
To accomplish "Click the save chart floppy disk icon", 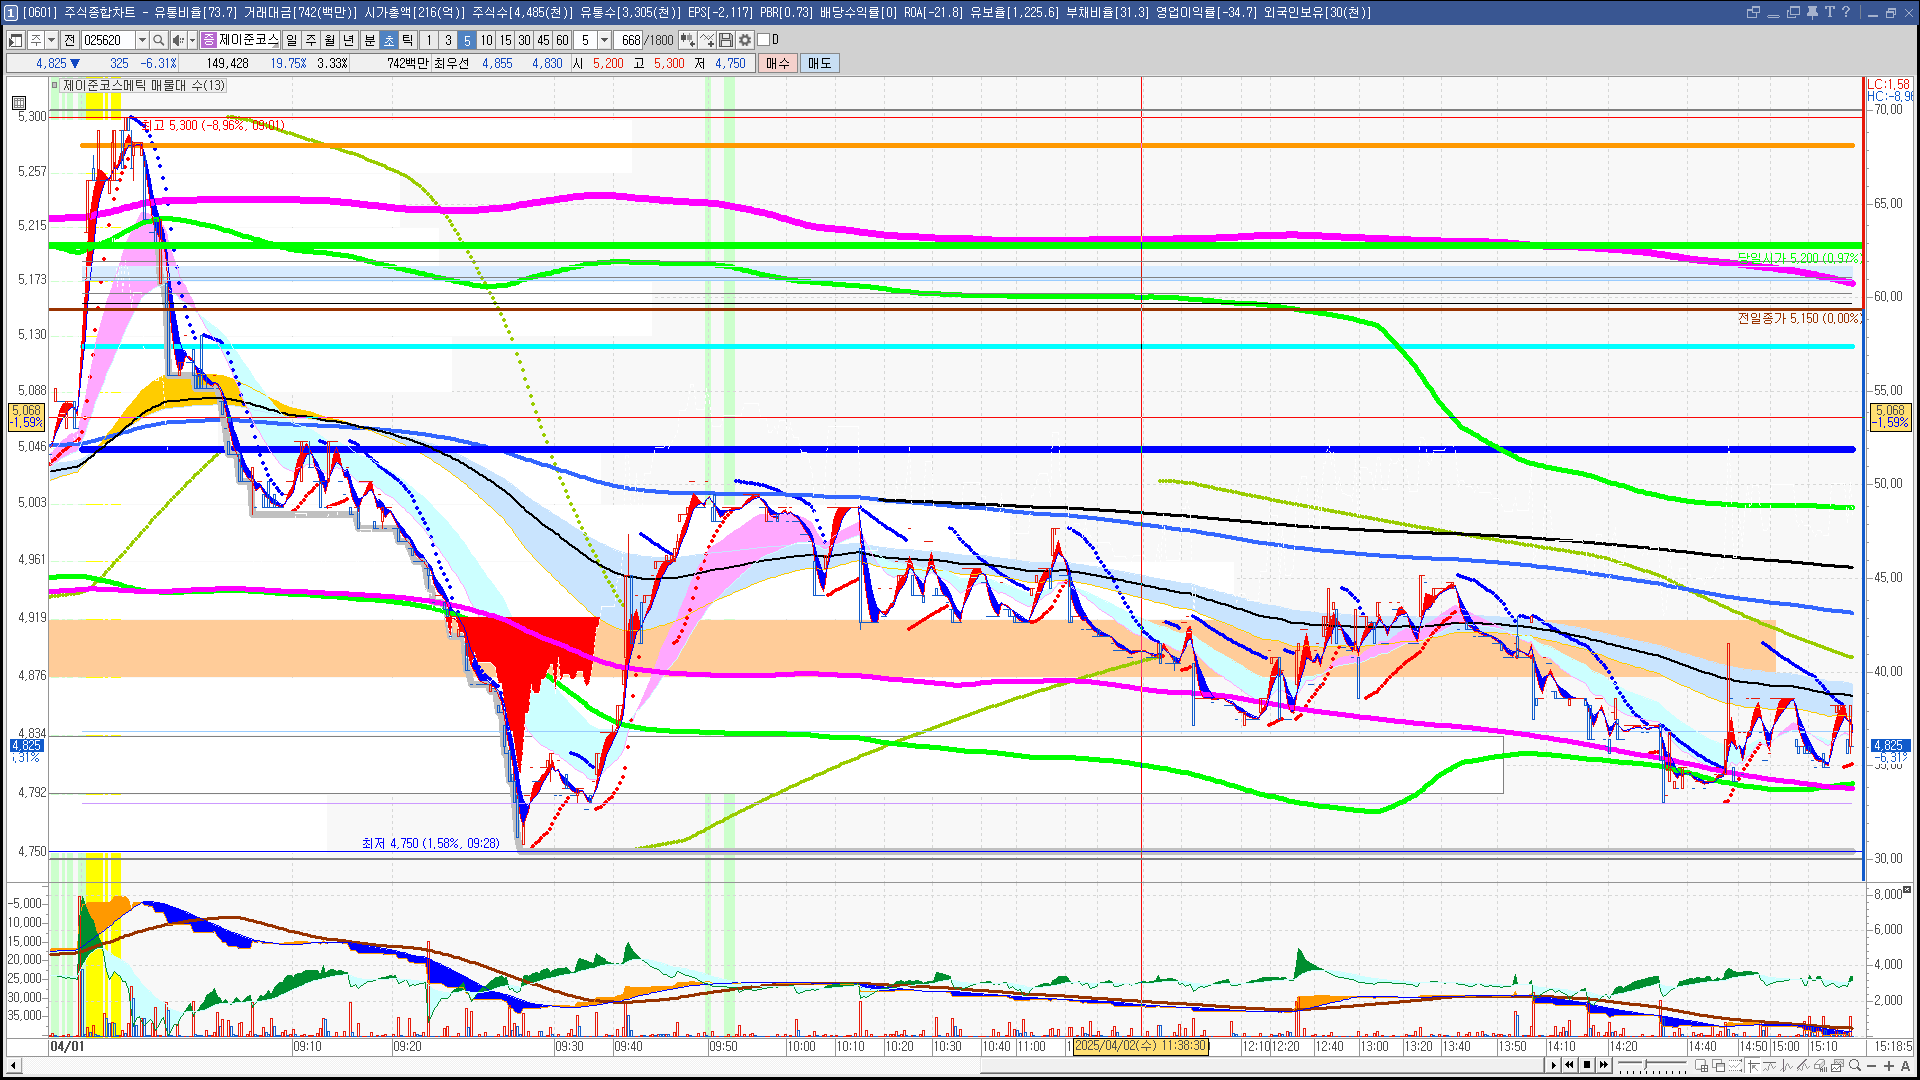I will [x=726, y=40].
